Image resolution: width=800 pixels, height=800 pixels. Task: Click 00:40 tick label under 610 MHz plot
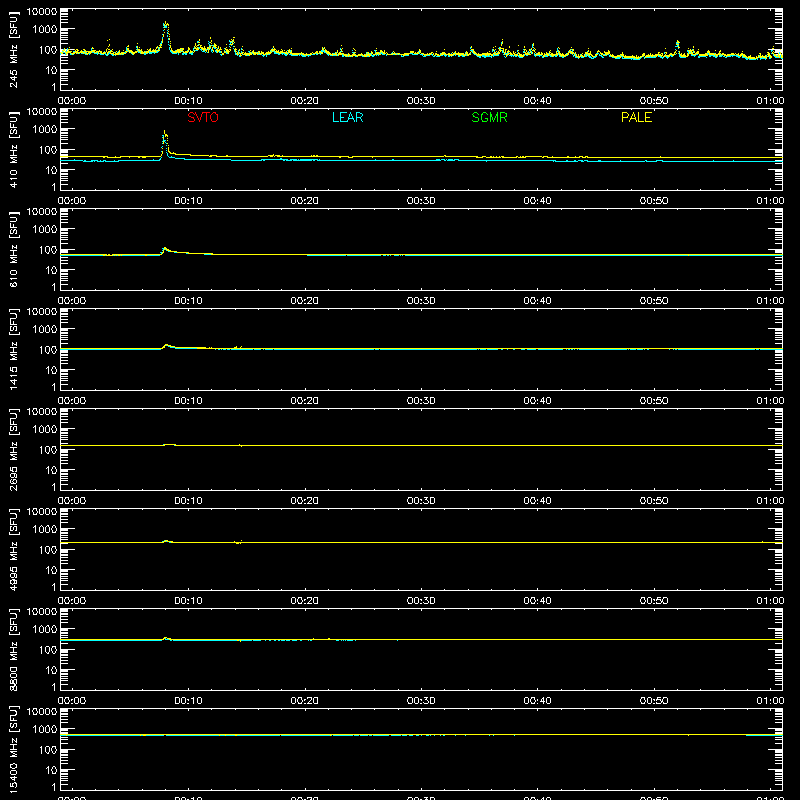point(537,301)
